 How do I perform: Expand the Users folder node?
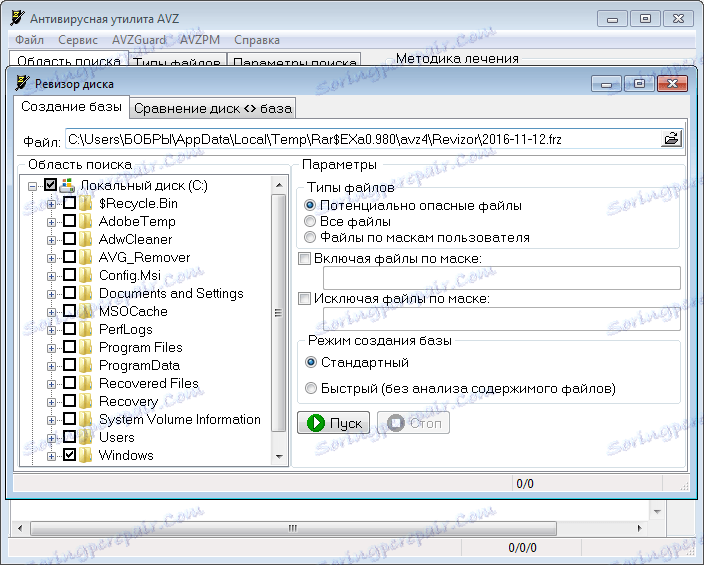[51, 438]
